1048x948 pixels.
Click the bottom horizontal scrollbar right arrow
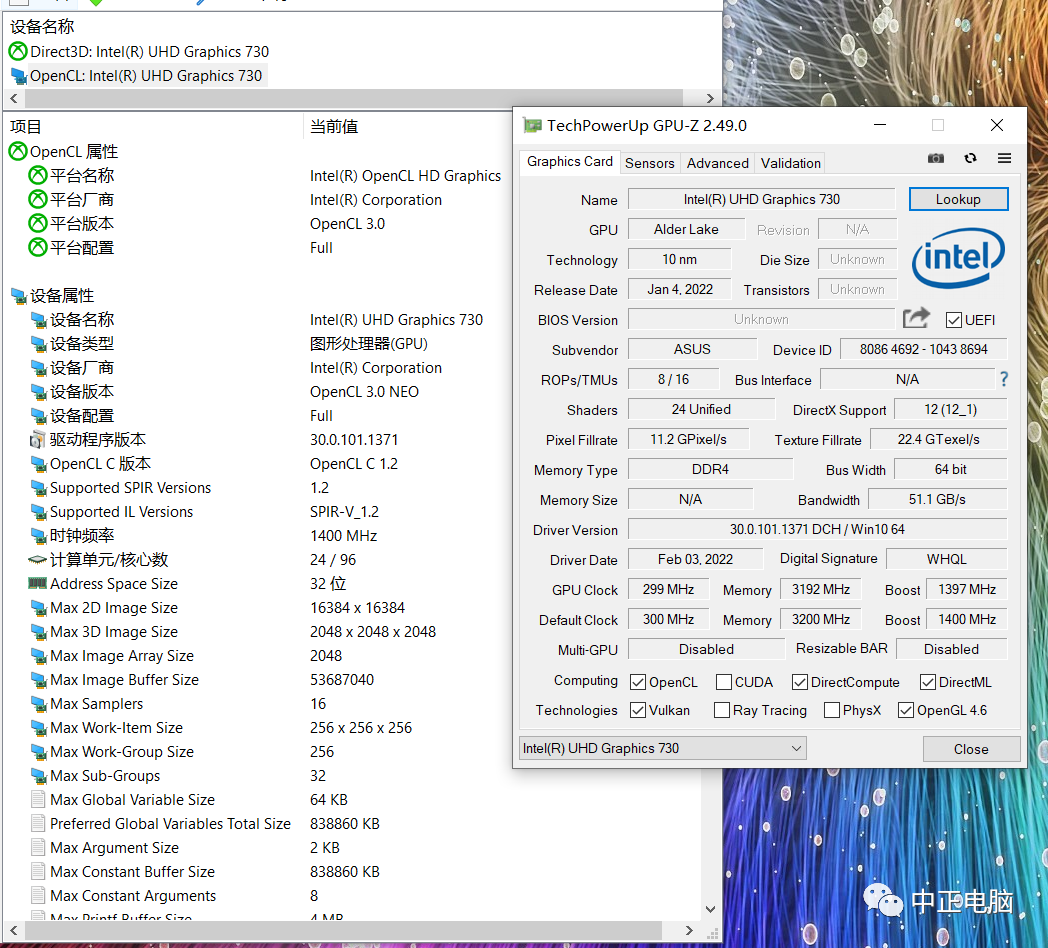(689, 931)
